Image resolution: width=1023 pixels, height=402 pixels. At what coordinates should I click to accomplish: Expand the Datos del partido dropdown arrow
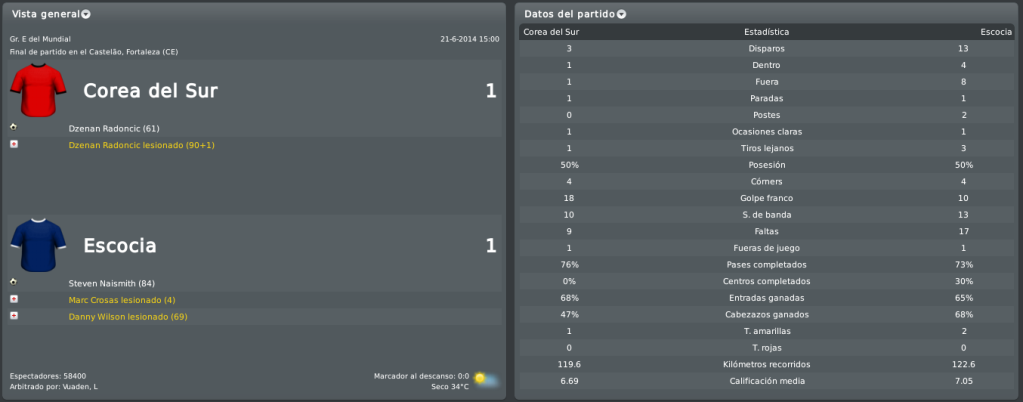pos(621,14)
